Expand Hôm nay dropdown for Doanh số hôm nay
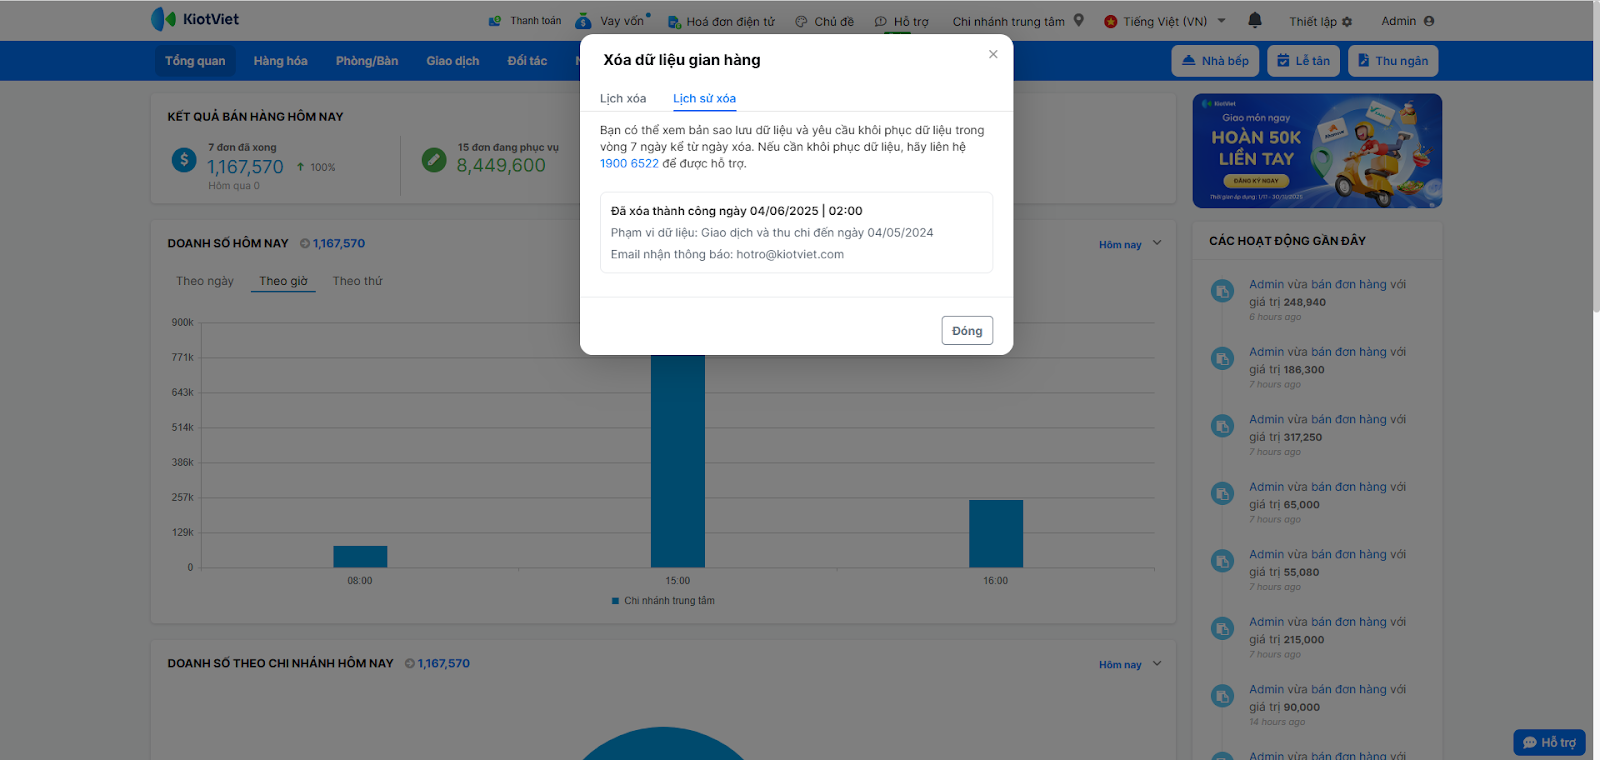The height and width of the screenshot is (760, 1600). click(x=1130, y=244)
